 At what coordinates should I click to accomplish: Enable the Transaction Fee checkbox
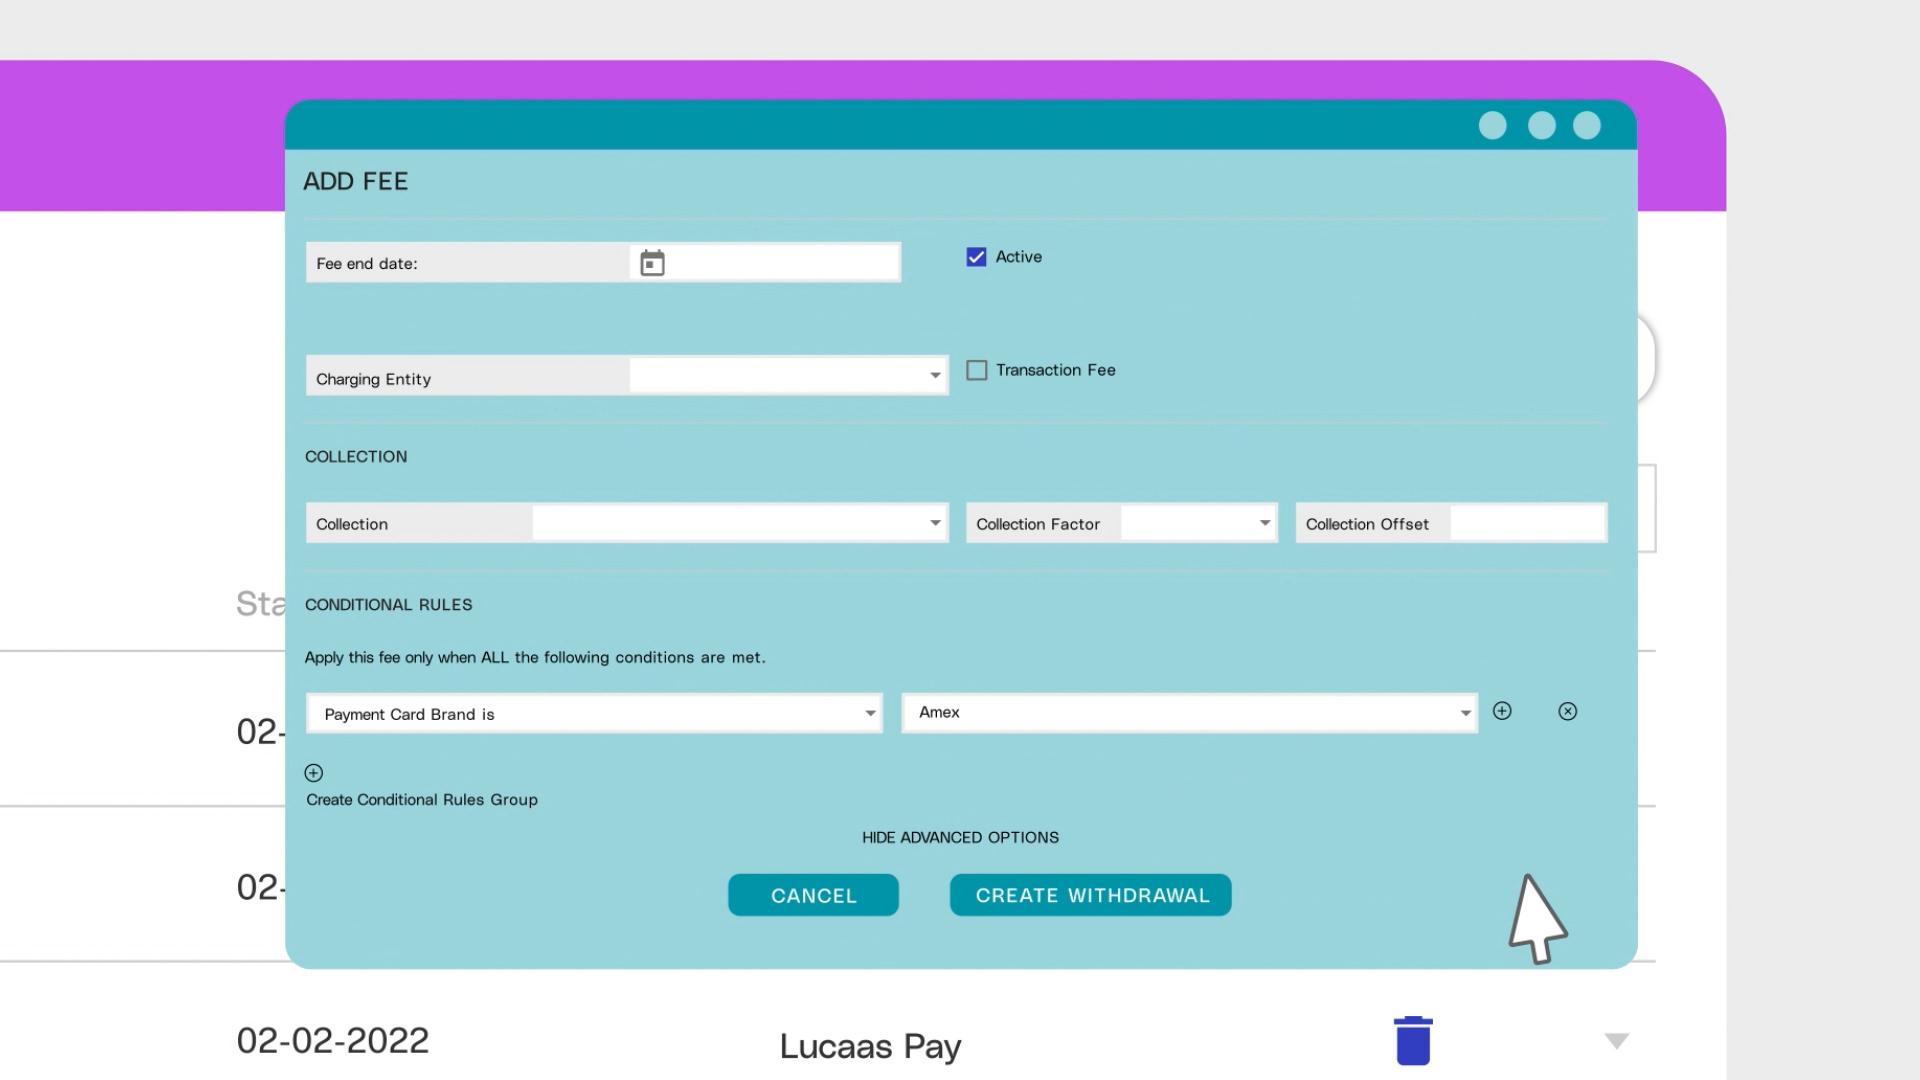(x=977, y=370)
